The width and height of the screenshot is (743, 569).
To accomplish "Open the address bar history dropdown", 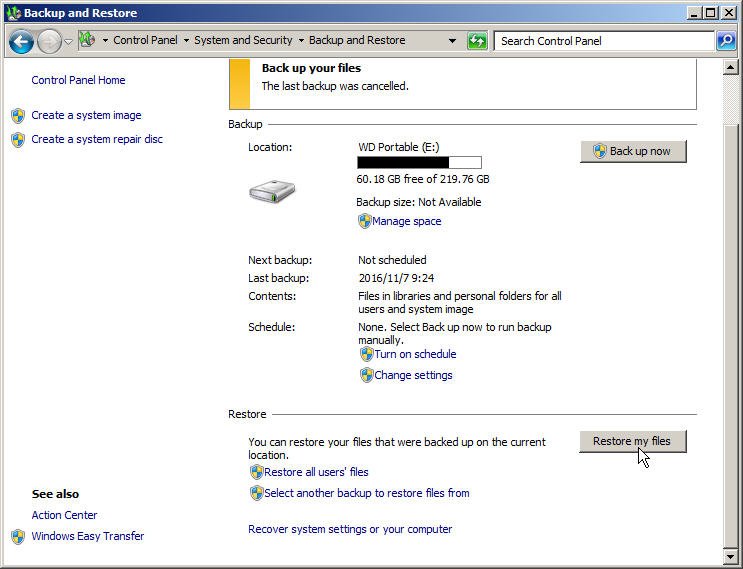I will pyautogui.click(x=453, y=41).
